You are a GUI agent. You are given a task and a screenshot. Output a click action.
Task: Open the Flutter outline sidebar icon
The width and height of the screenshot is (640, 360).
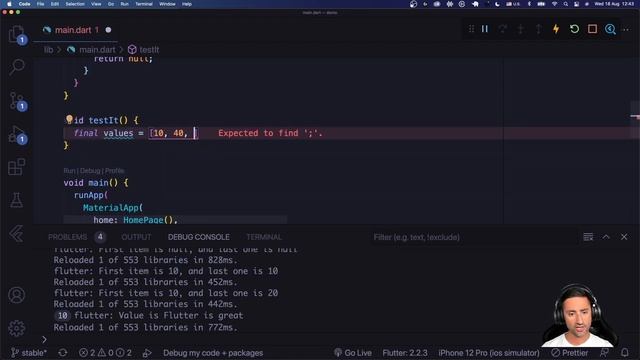[x=16, y=234]
